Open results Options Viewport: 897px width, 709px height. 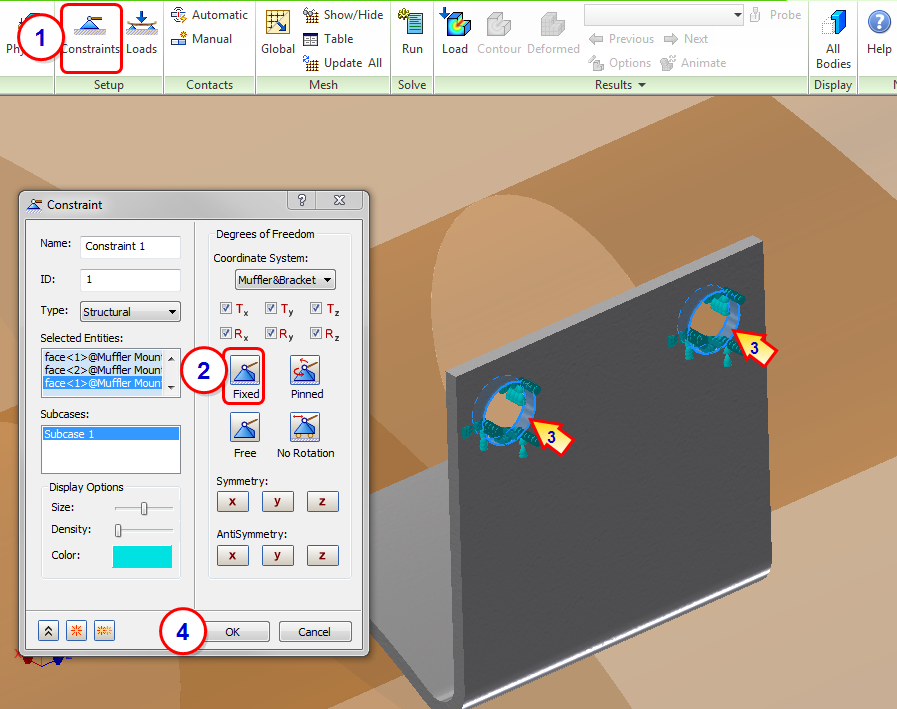click(x=620, y=63)
